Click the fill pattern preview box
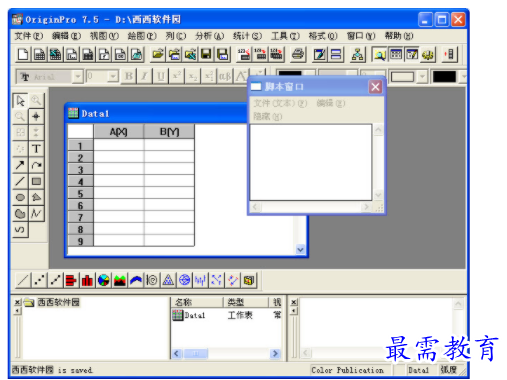The height and width of the screenshot is (380, 507). (x=403, y=77)
